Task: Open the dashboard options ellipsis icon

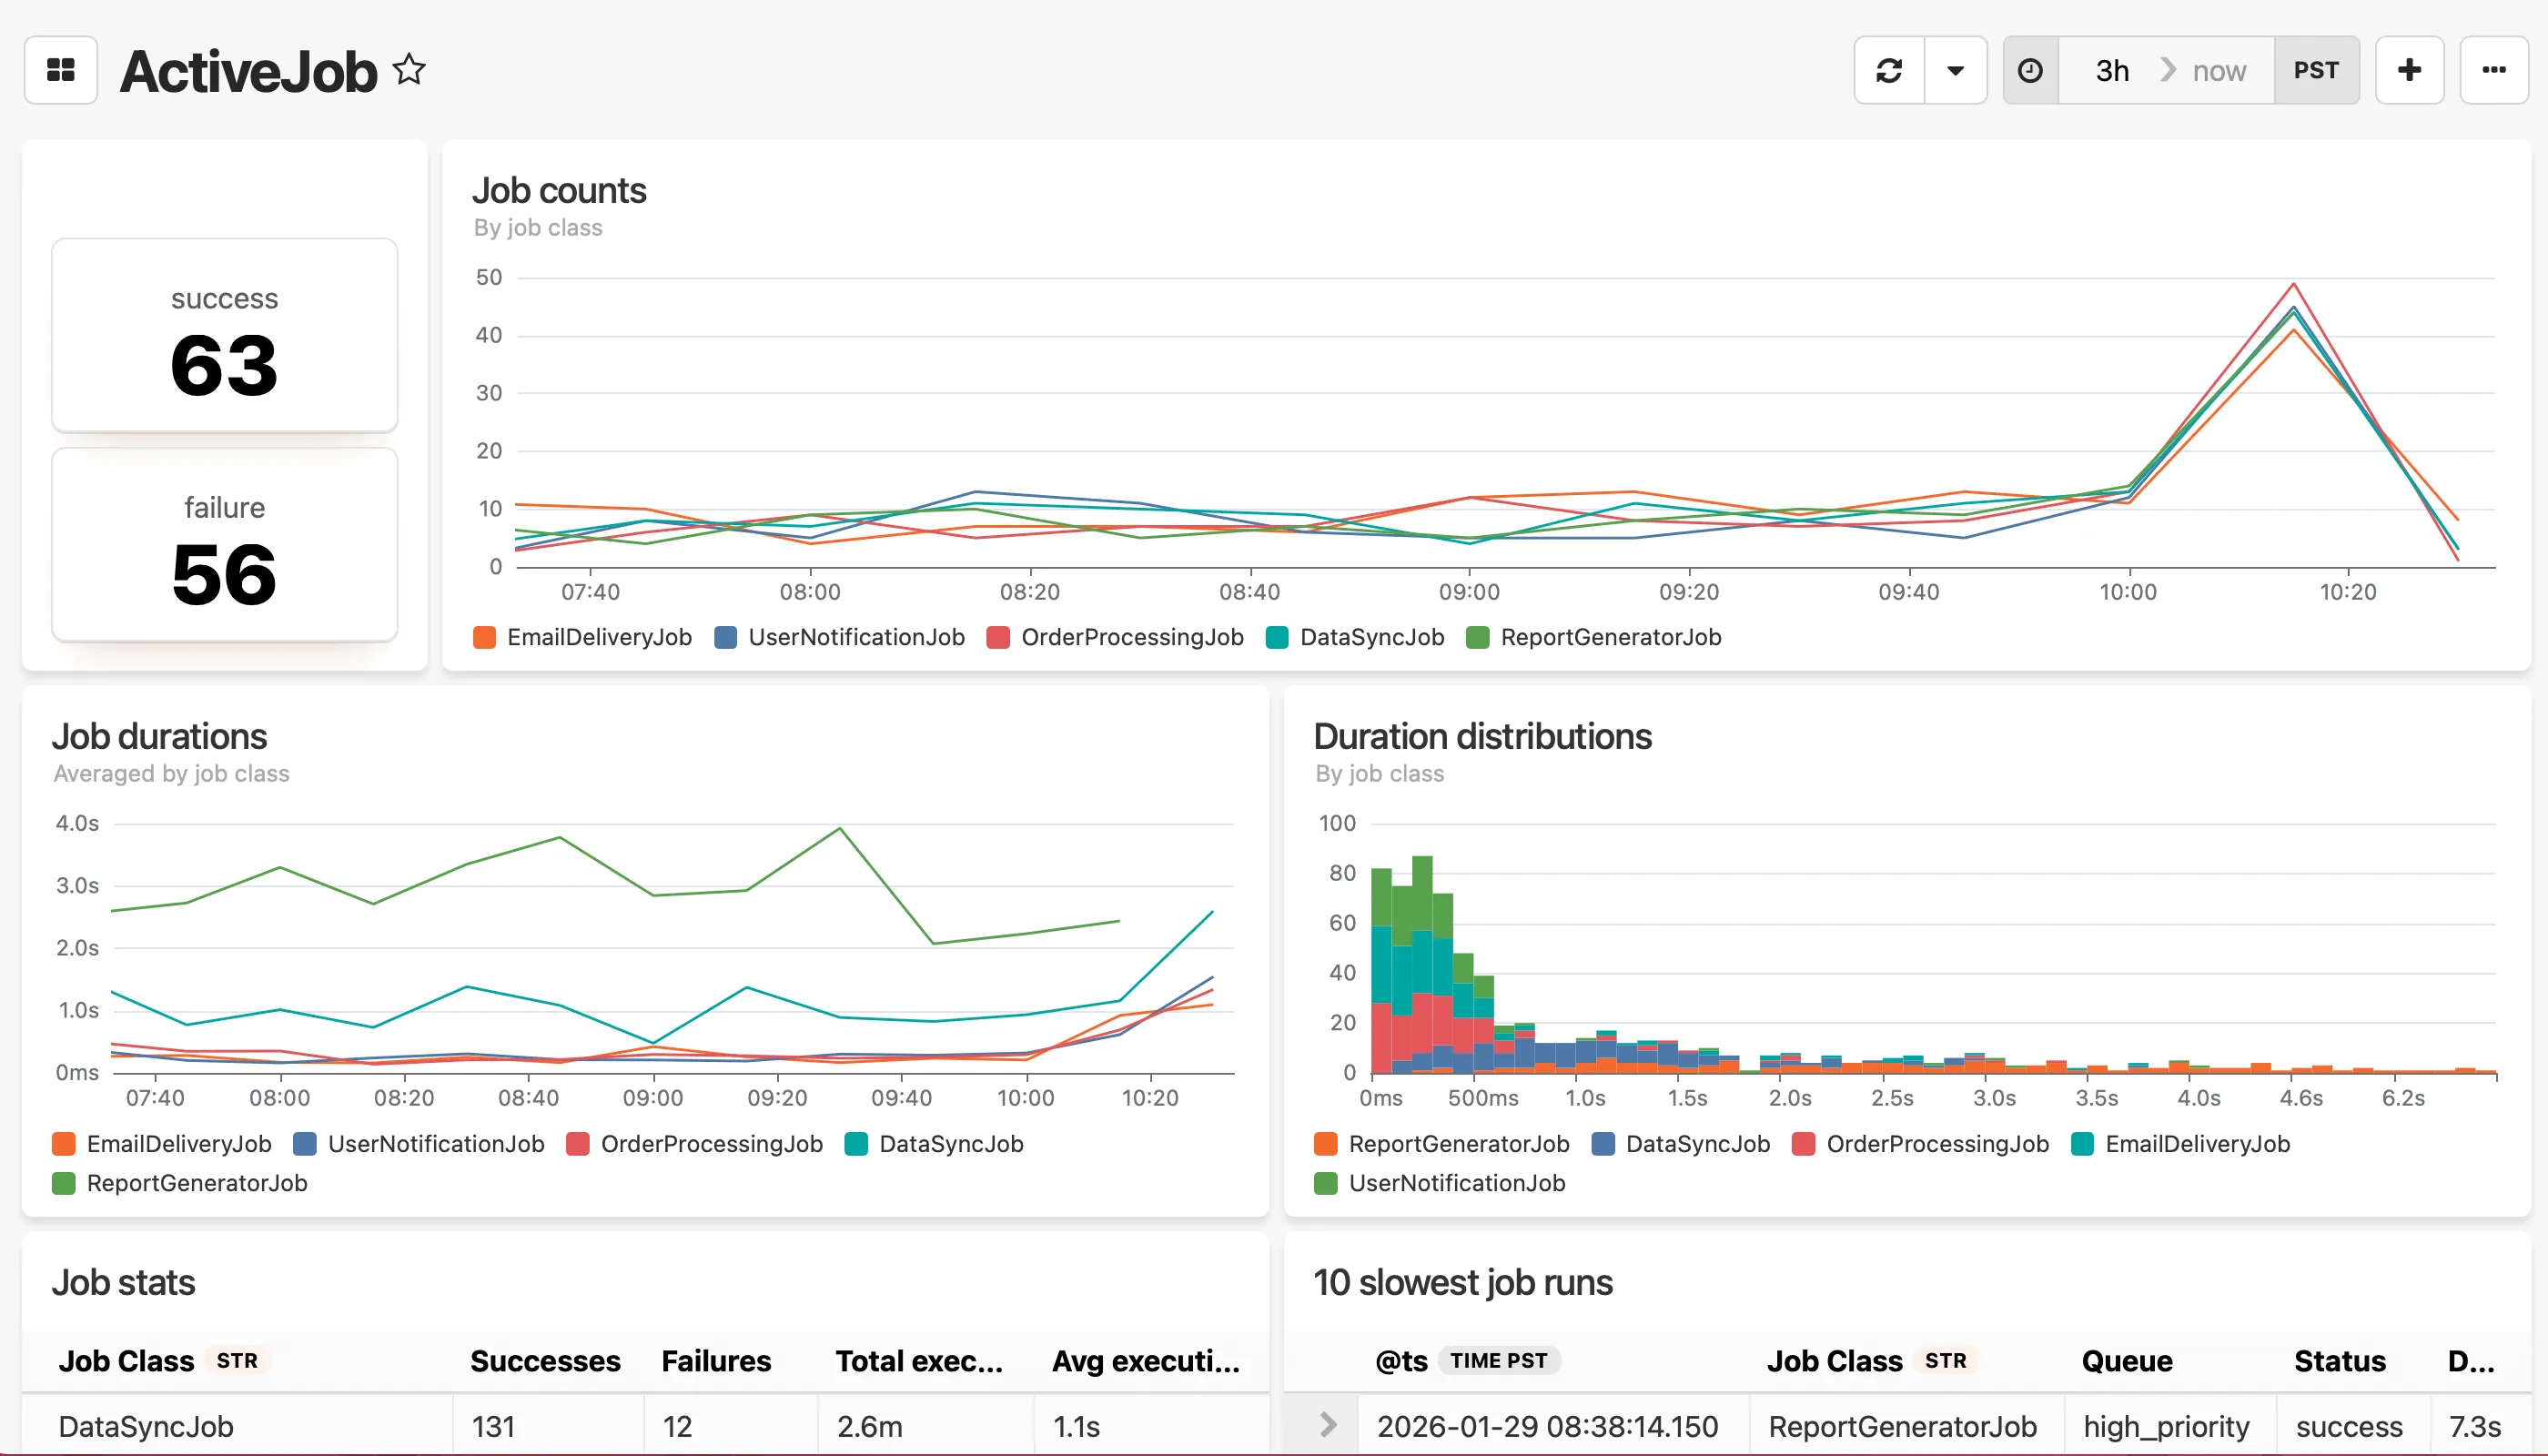Action: click(2494, 70)
